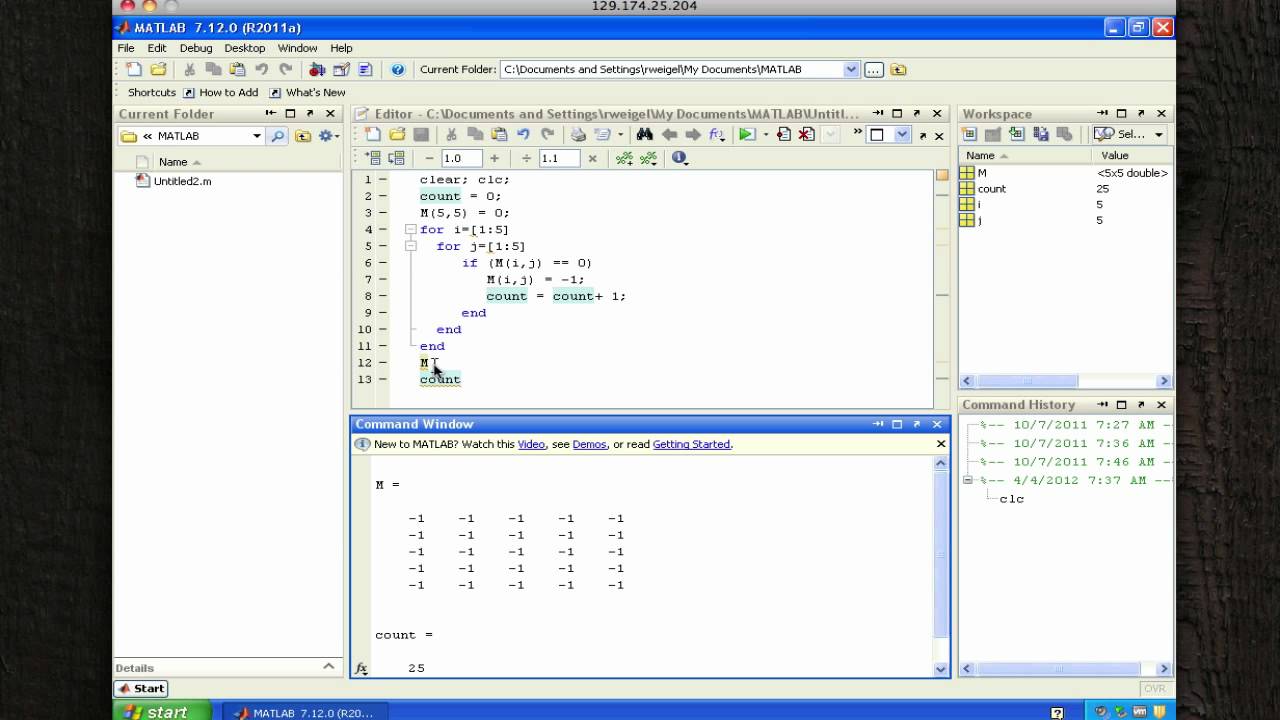Click Browse for folder ellipsis button
The width and height of the screenshot is (1280, 720).
click(x=874, y=70)
